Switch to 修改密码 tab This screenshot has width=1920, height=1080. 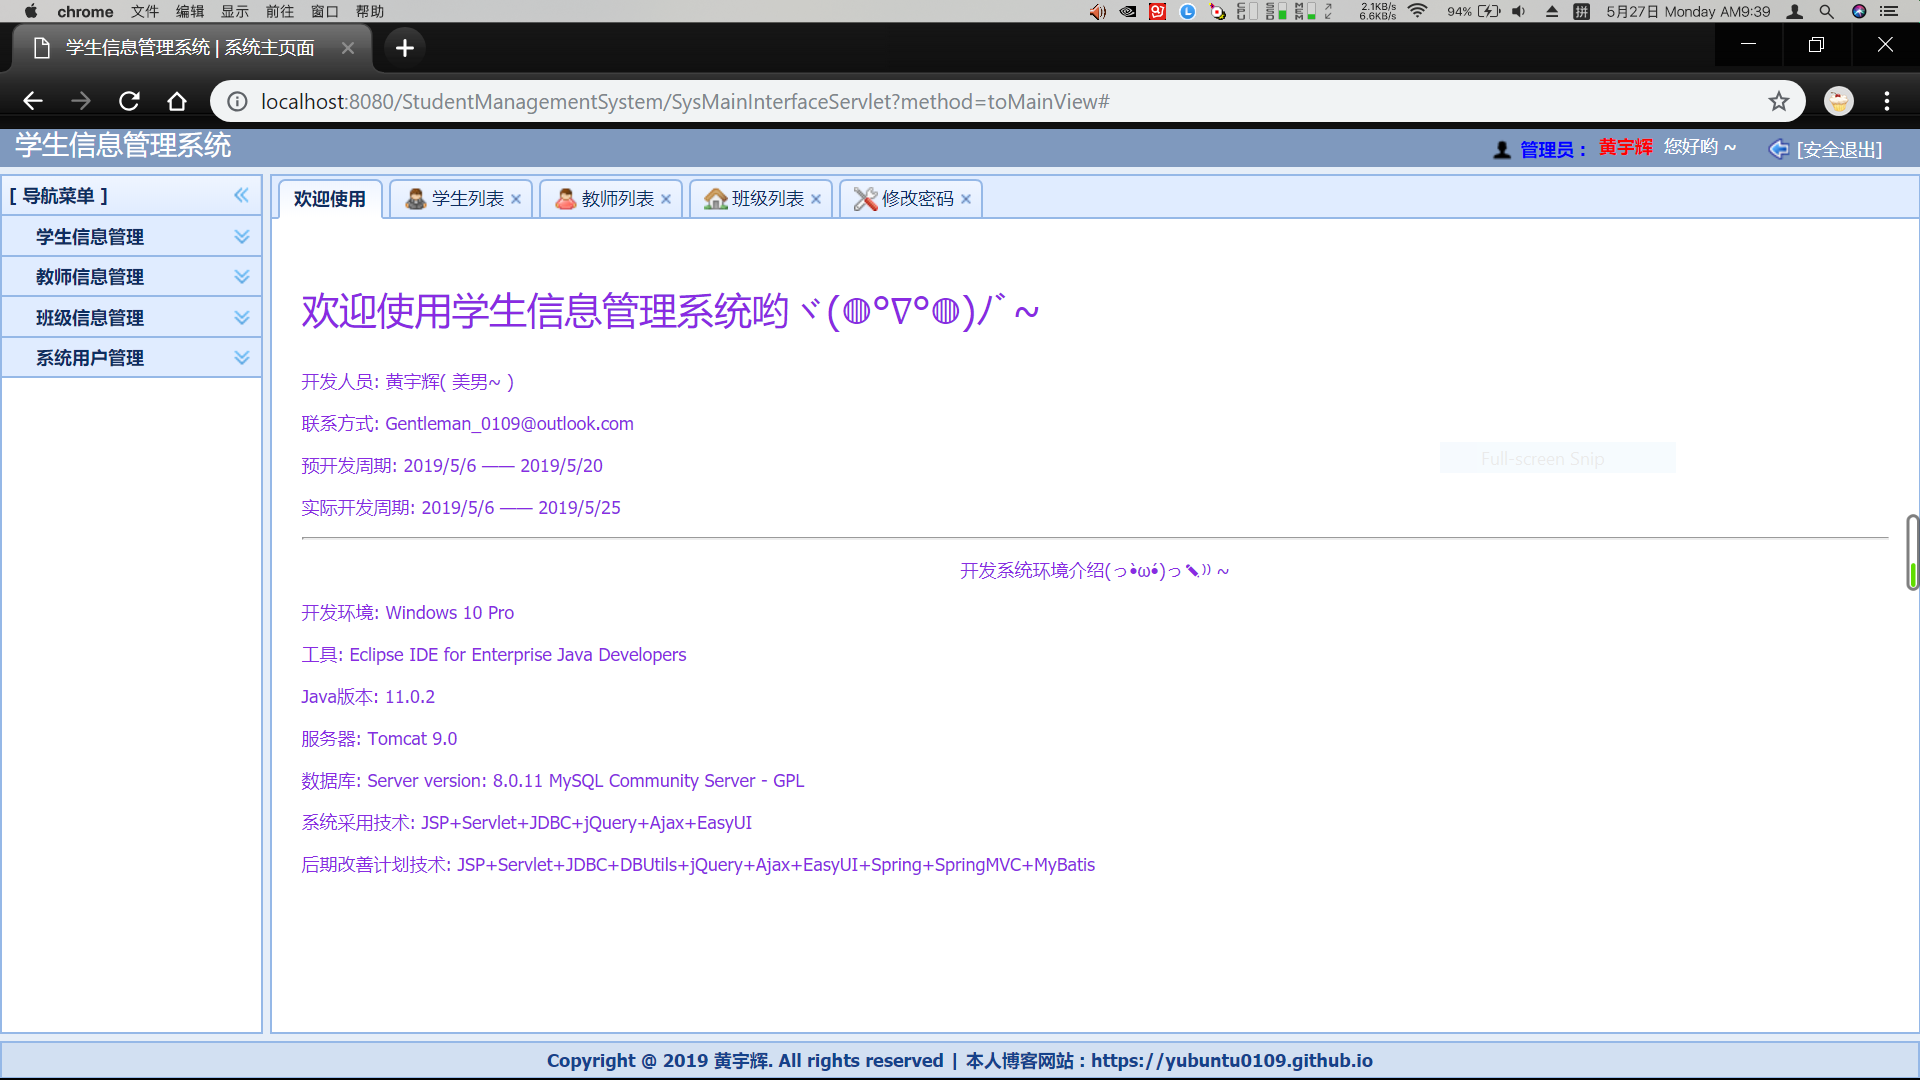click(916, 199)
